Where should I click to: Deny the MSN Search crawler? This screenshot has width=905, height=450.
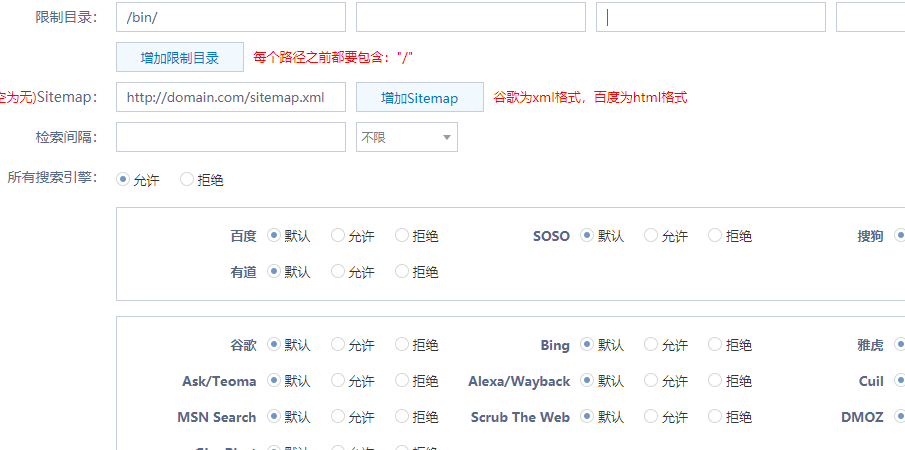click(402, 417)
